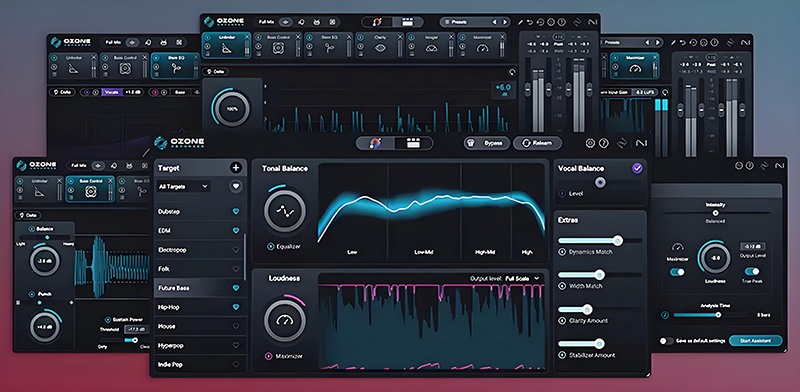Click the Analysis Time slider handle
The image size is (800, 392).
click(718, 315)
